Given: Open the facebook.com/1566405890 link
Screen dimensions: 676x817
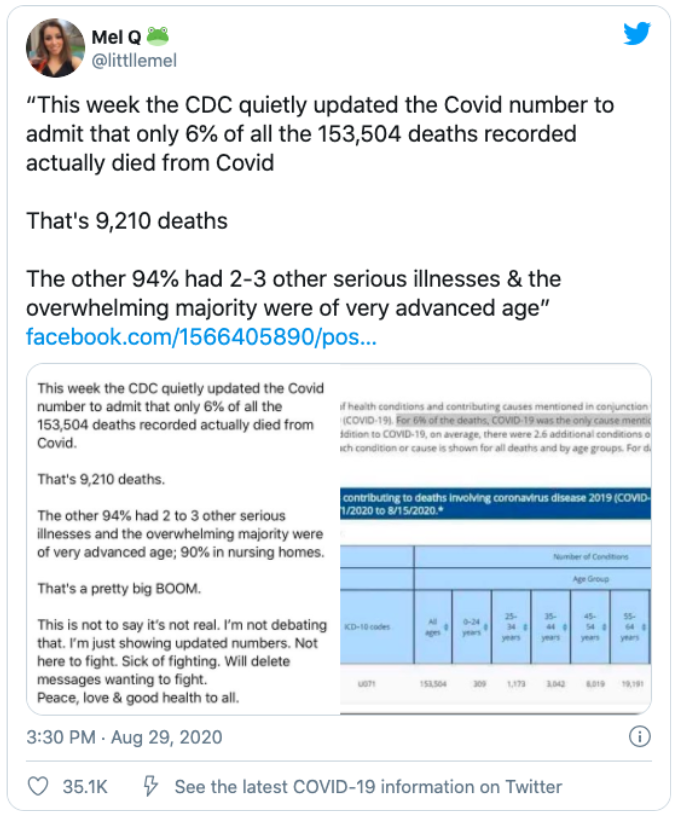Looking at the screenshot, I should (x=201, y=336).
